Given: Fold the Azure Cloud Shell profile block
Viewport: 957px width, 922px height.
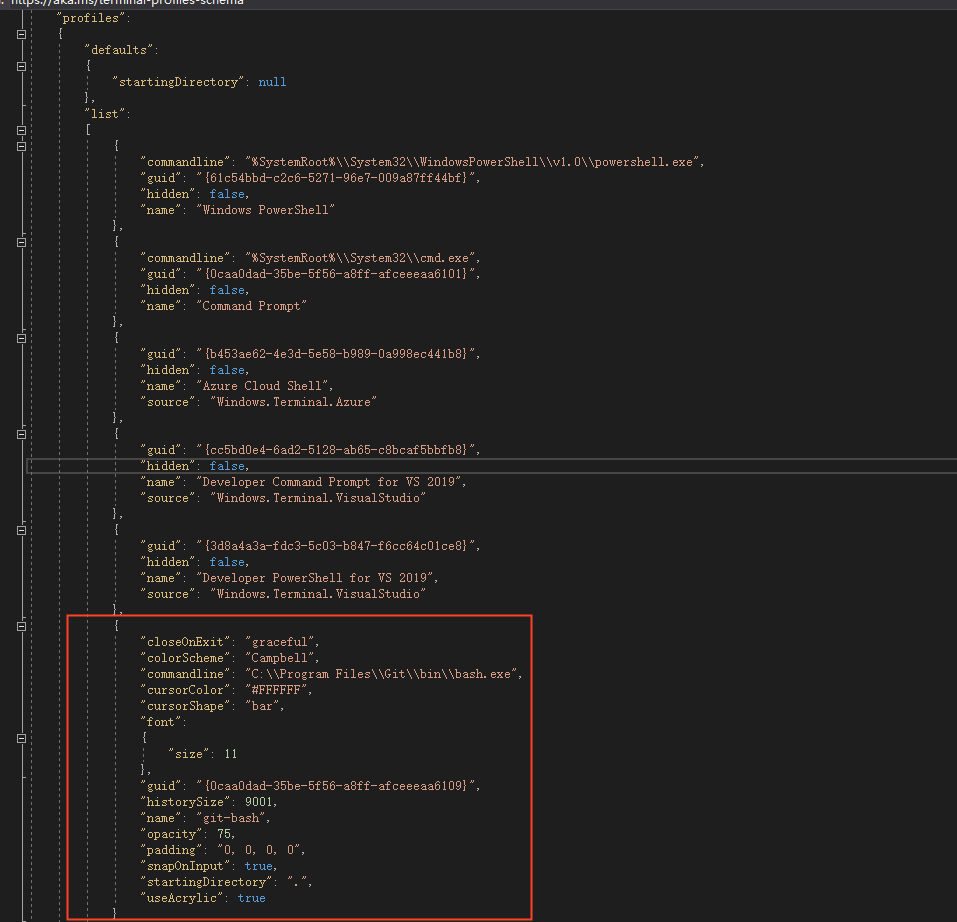Looking at the screenshot, I should coord(21,338).
